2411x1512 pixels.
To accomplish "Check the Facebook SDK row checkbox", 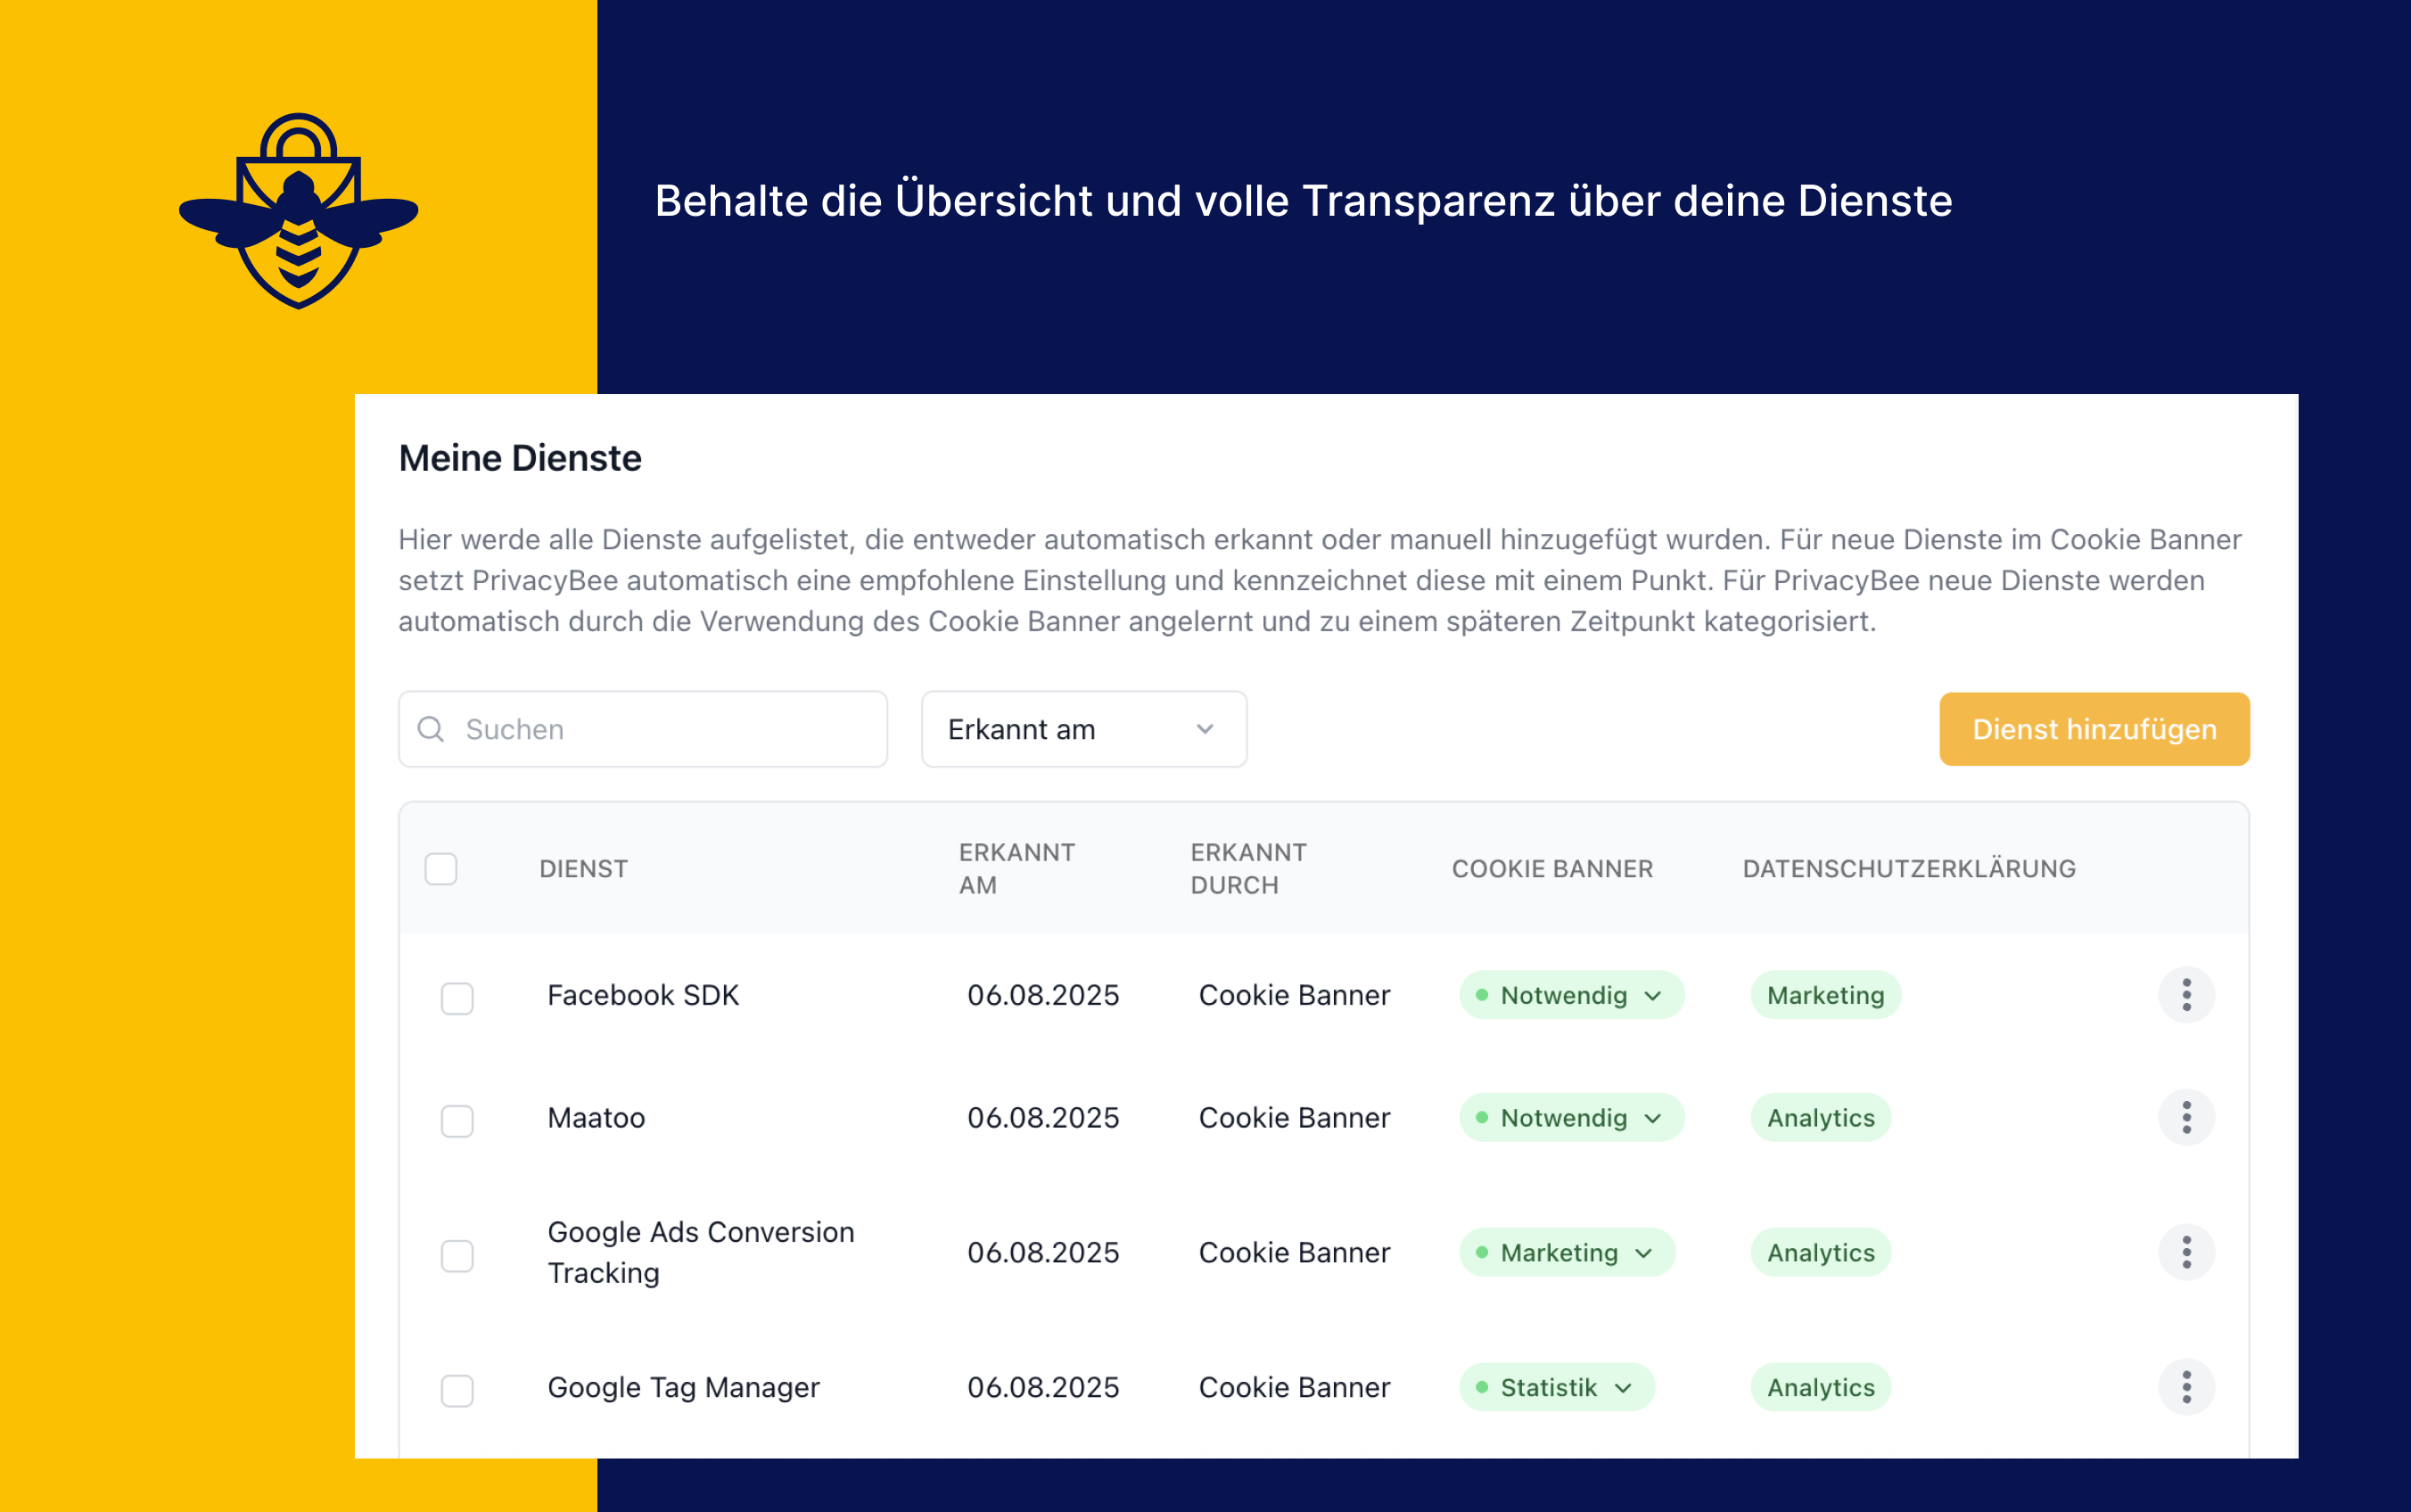I will click(x=457, y=998).
